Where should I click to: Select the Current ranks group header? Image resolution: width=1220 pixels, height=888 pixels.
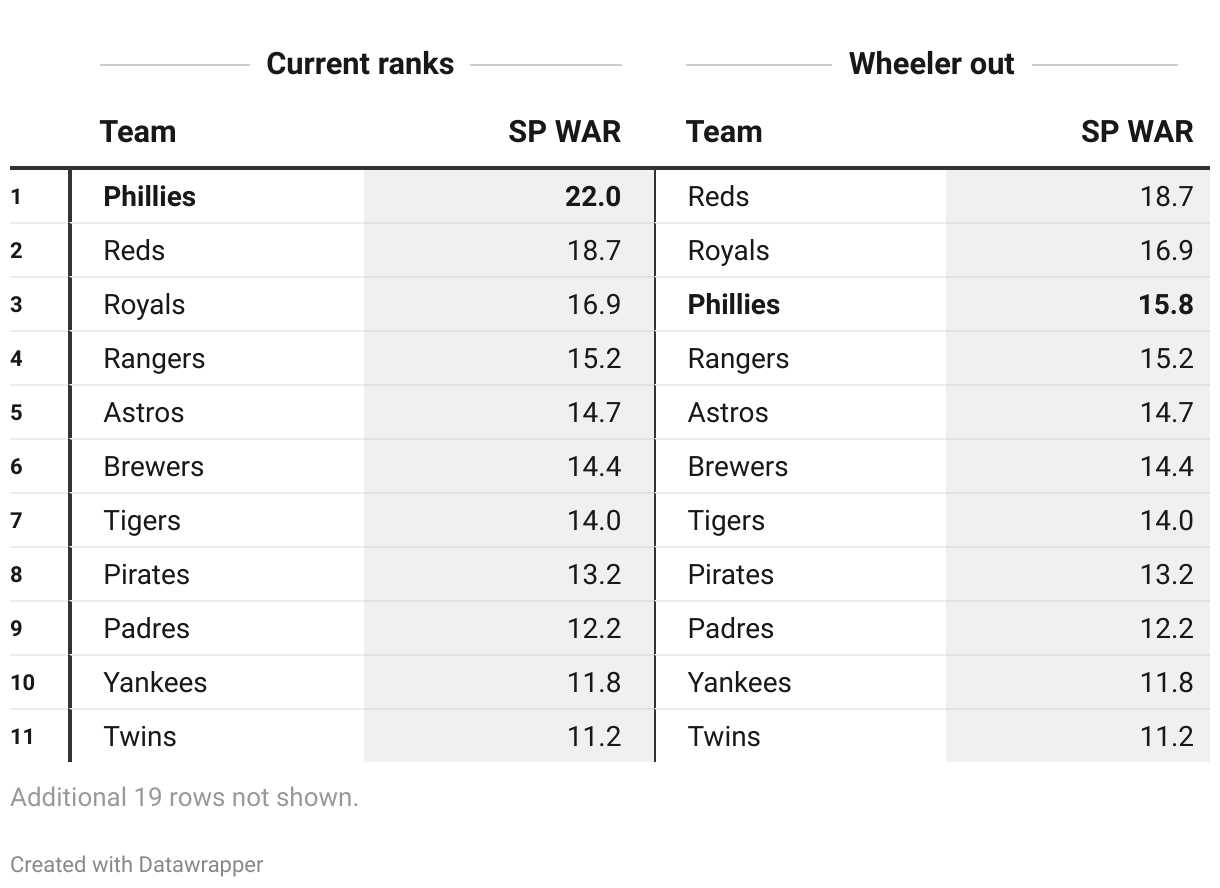coord(360,64)
